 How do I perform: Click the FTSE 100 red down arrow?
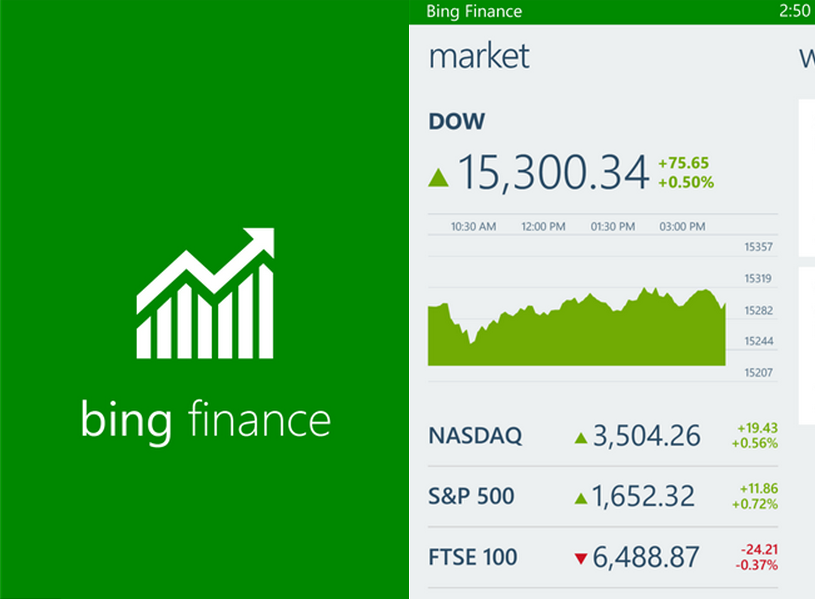coord(580,558)
